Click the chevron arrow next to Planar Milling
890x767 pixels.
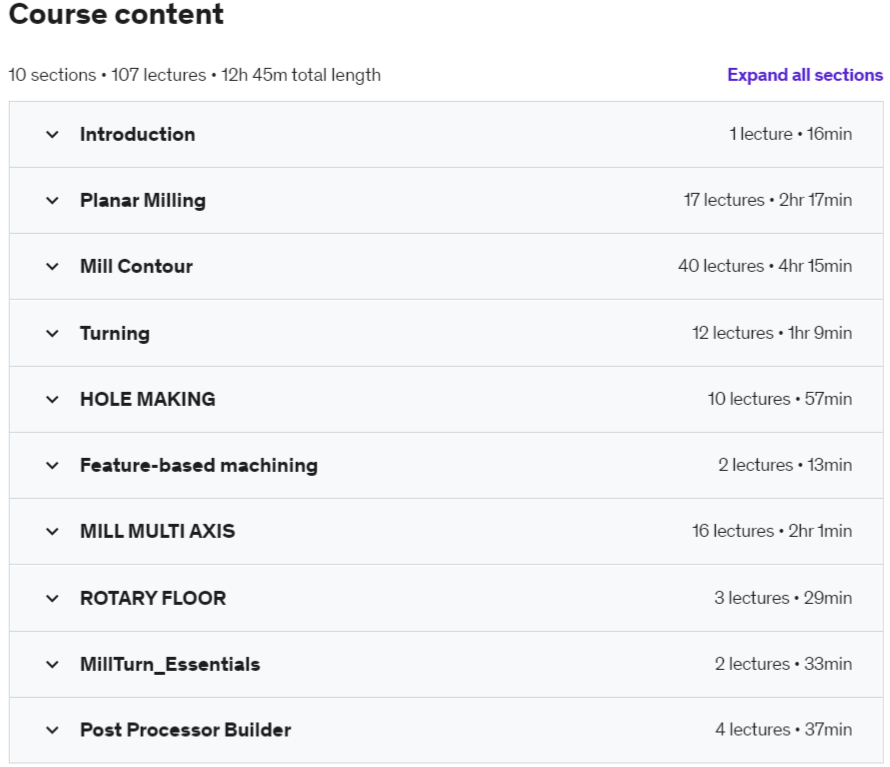coord(52,201)
